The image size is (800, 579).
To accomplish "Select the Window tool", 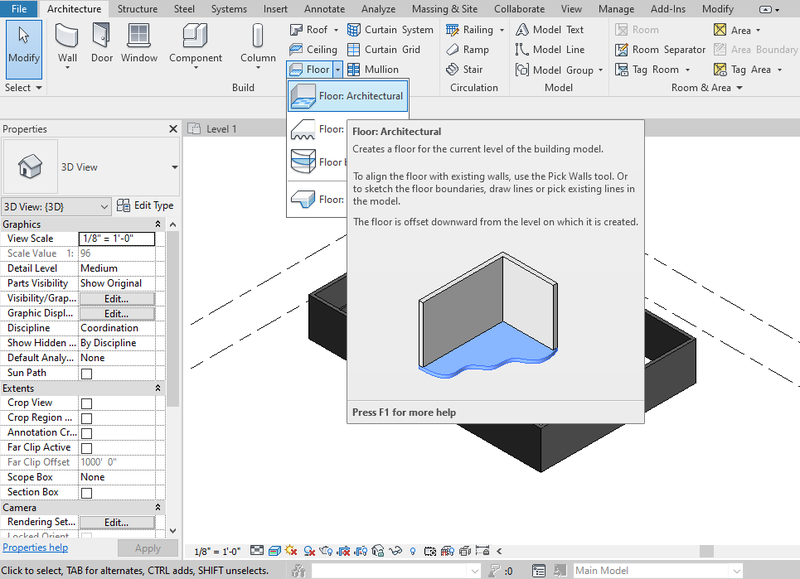I will click(139, 43).
